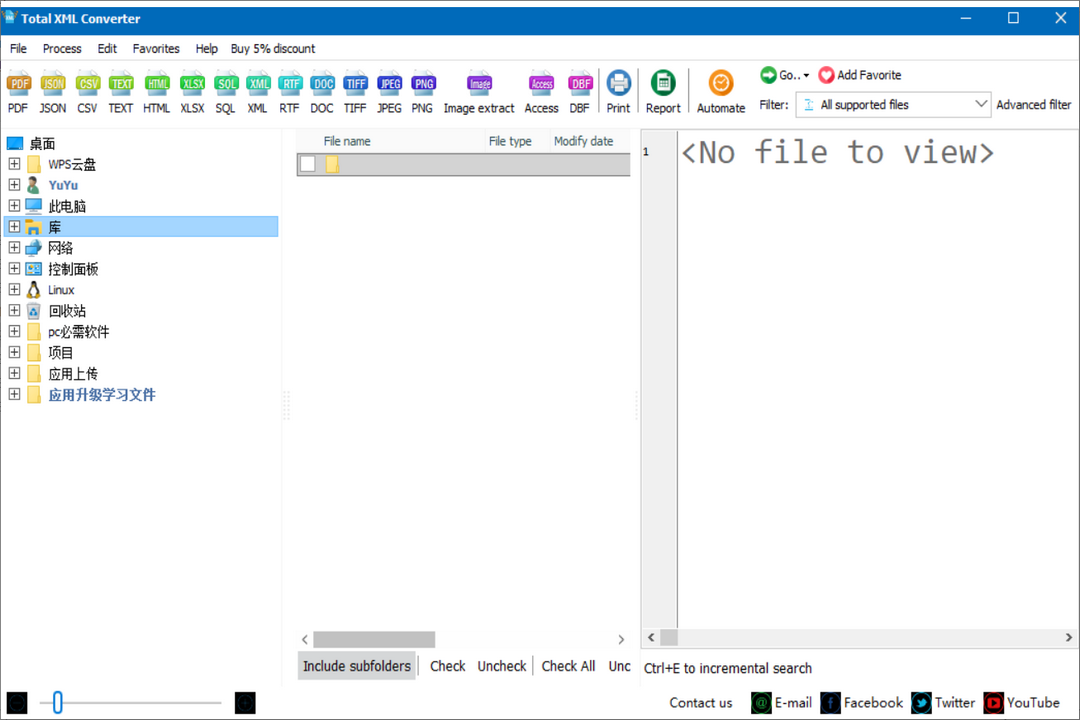Open the Favorites menu

click(156, 48)
